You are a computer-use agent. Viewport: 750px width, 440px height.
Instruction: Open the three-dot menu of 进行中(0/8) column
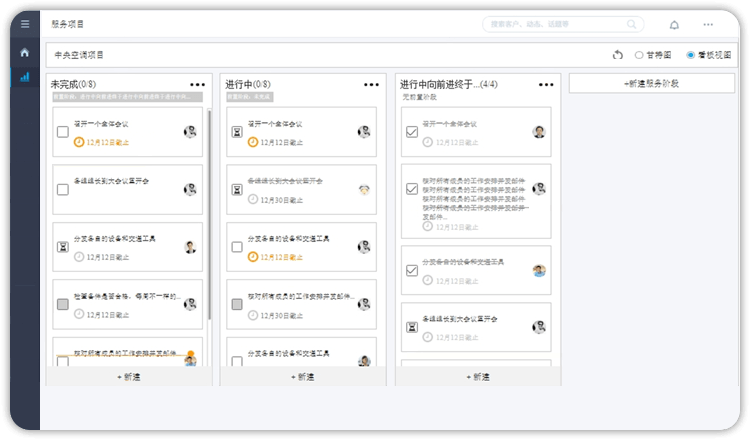371,85
